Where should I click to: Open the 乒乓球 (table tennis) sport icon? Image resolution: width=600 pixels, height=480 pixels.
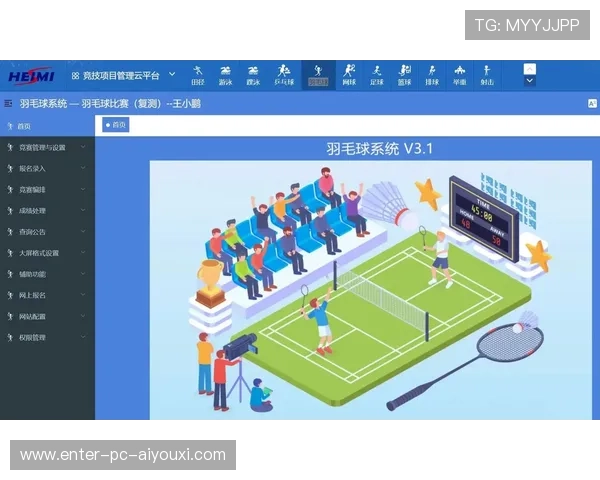284,75
